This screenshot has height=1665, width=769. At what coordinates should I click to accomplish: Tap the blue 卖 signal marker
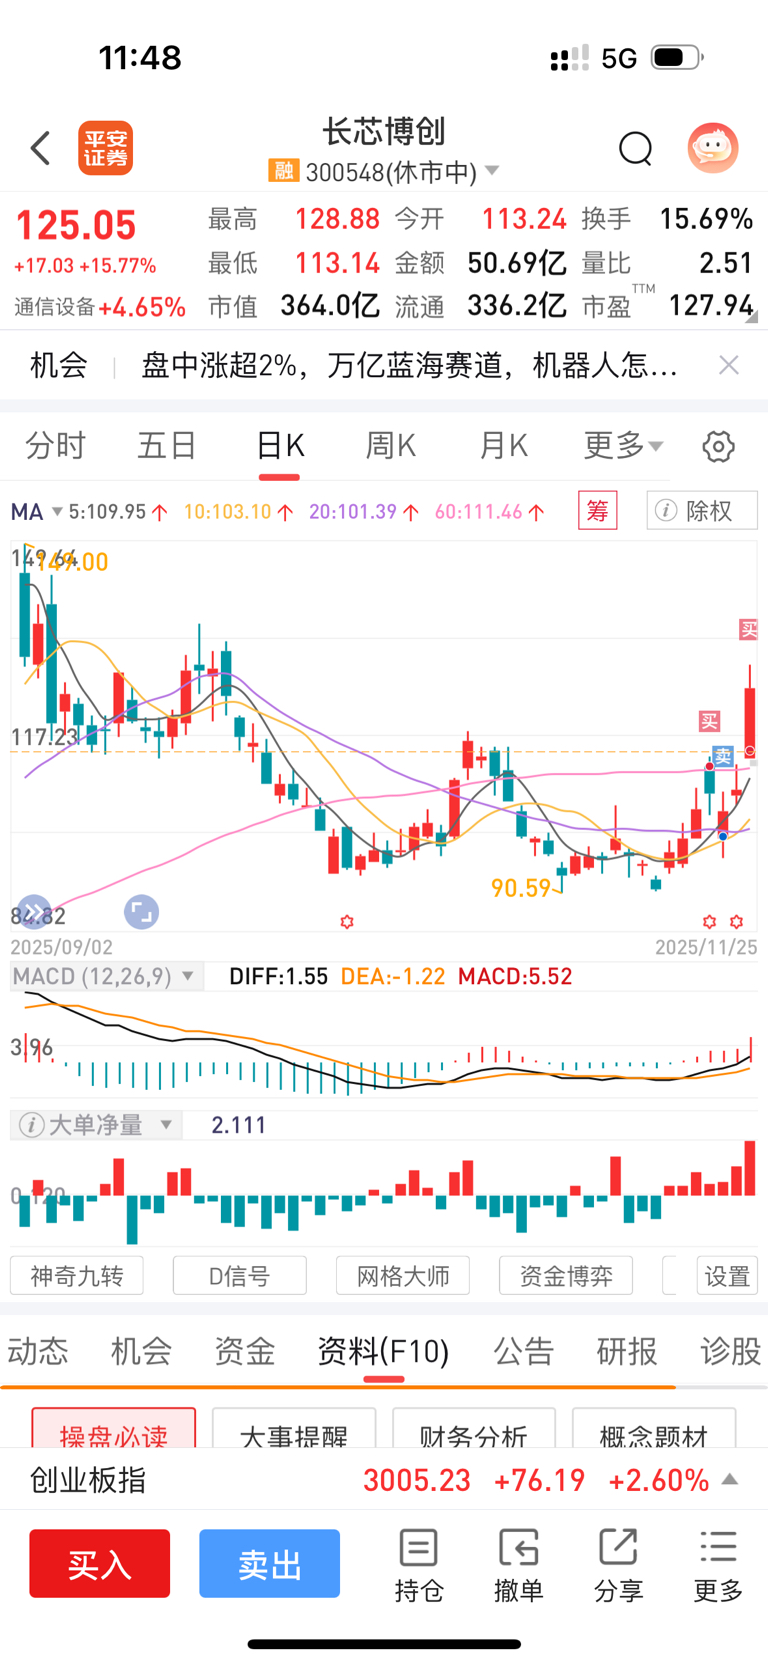coord(723,757)
